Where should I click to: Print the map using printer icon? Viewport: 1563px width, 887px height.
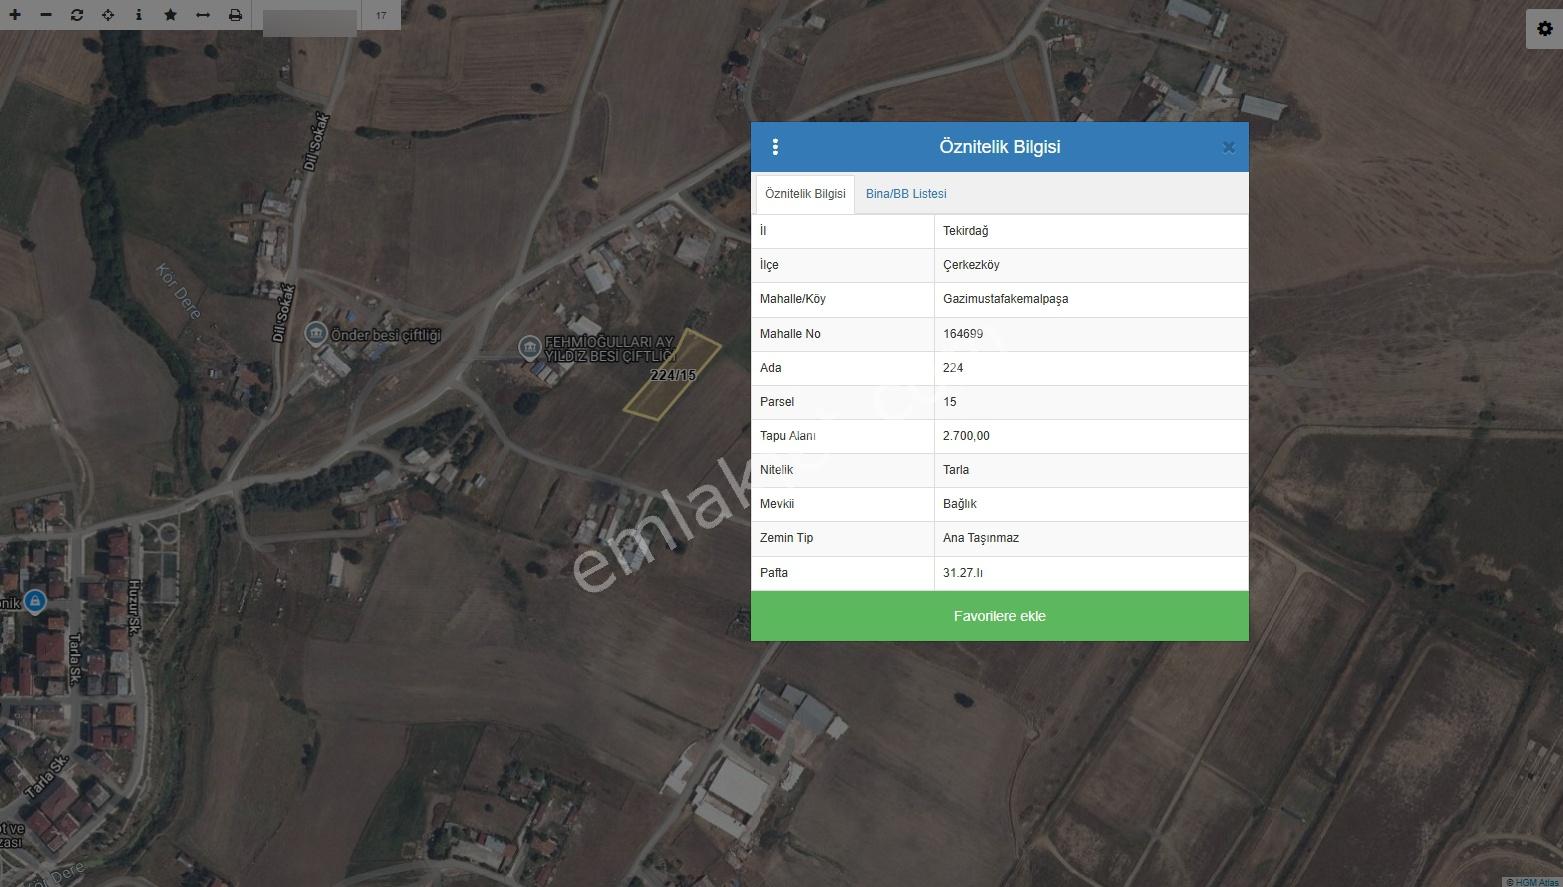pos(235,15)
